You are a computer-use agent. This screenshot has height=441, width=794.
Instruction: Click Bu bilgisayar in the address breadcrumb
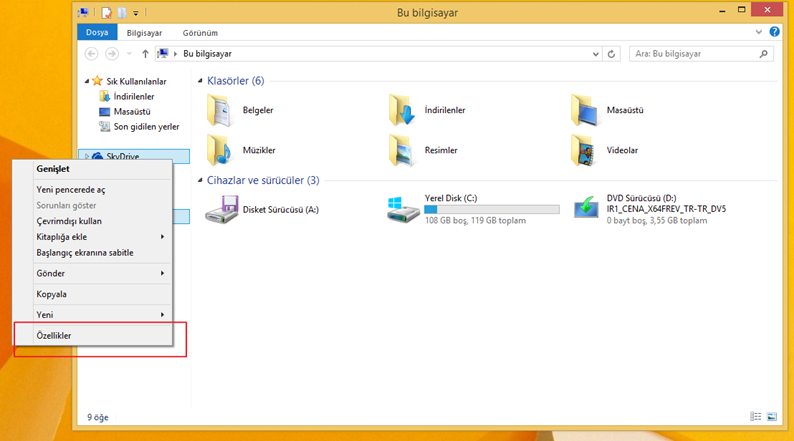pos(207,54)
